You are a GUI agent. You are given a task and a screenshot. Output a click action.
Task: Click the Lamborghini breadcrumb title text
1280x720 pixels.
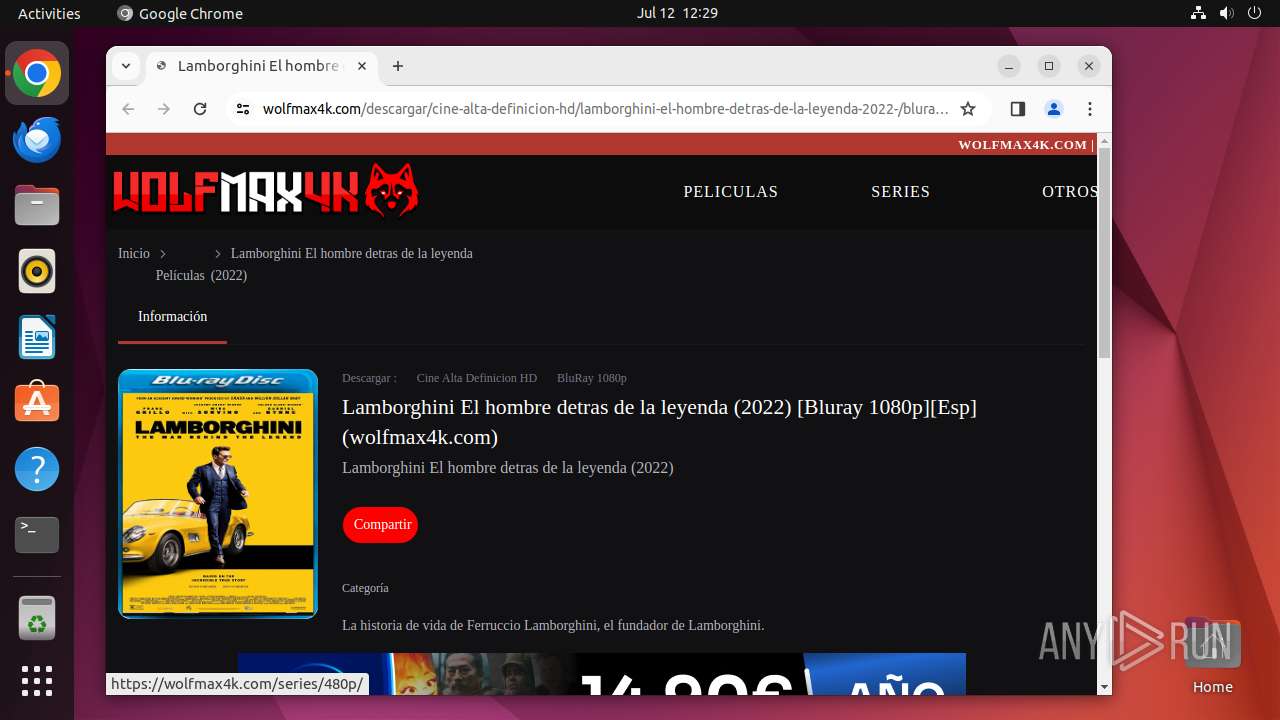(x=352, y=254)
